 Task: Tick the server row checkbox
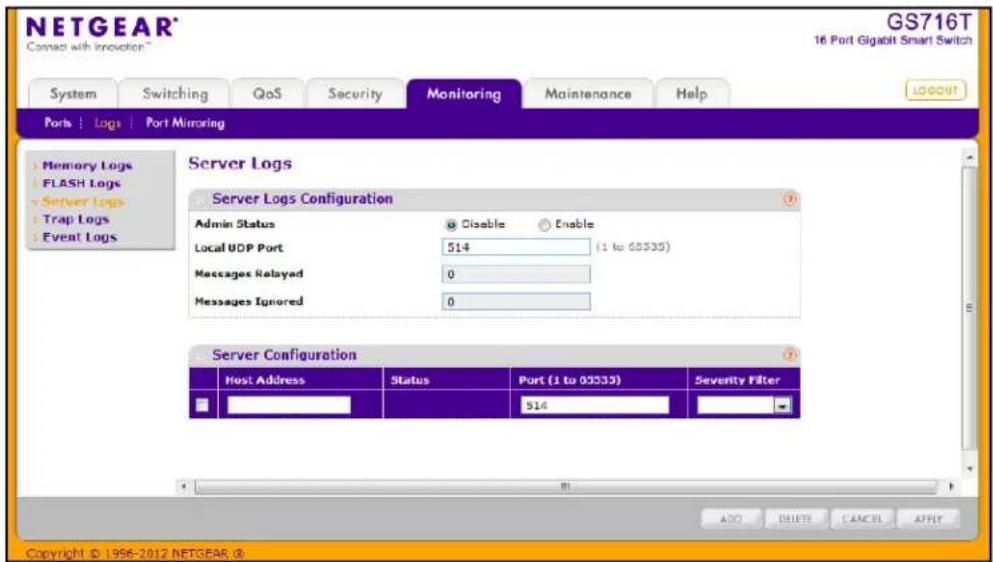pyautogui.click(x=202, y=405)
